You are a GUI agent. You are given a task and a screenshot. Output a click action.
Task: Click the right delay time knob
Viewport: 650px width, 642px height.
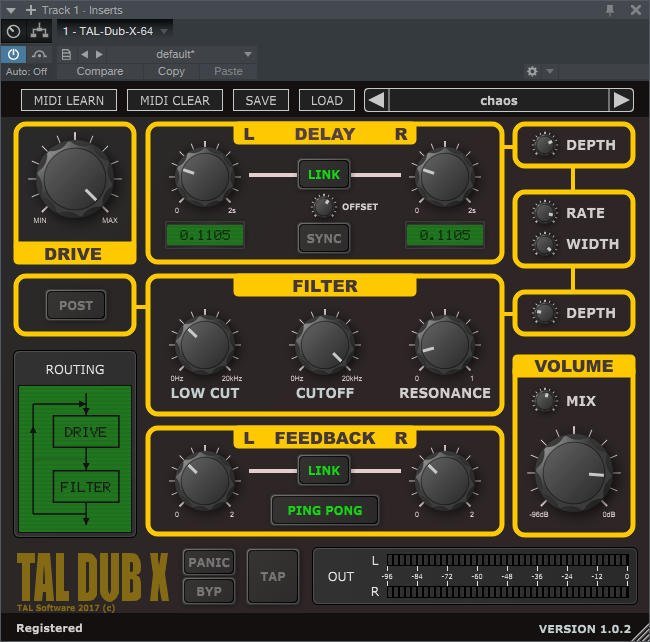(x=445, y=177)
